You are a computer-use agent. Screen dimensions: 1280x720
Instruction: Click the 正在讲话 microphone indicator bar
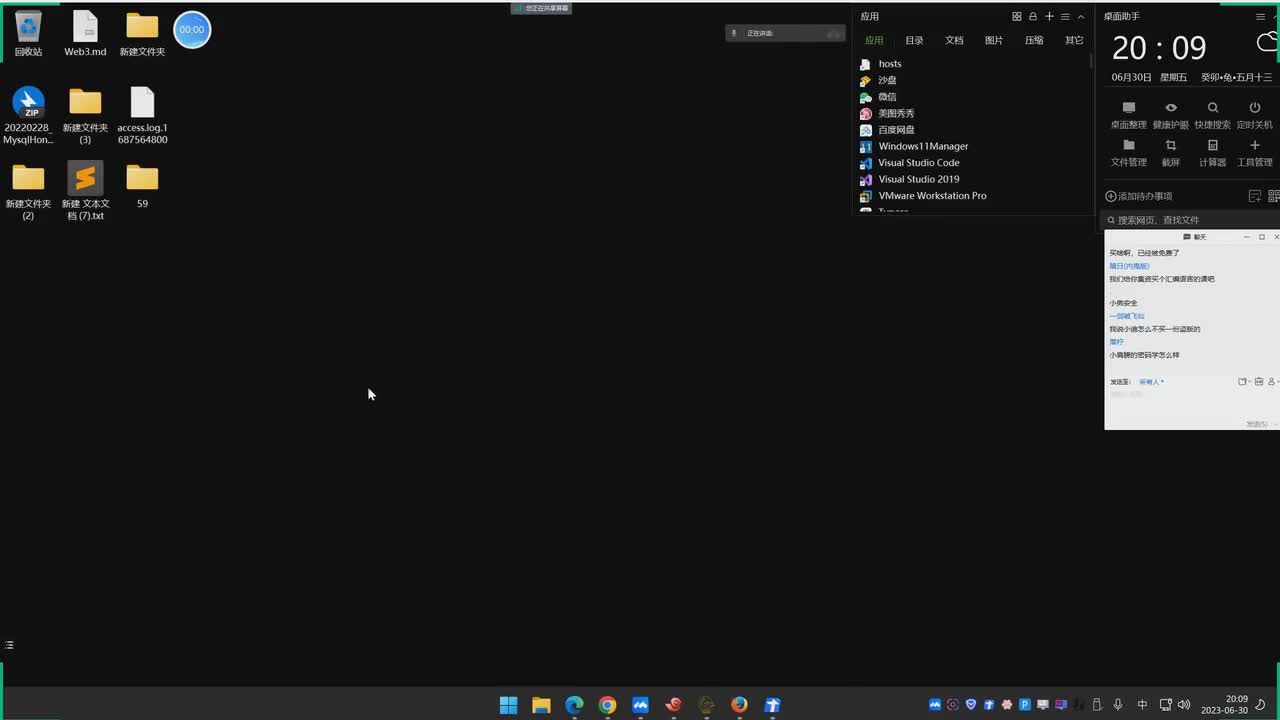786,33
